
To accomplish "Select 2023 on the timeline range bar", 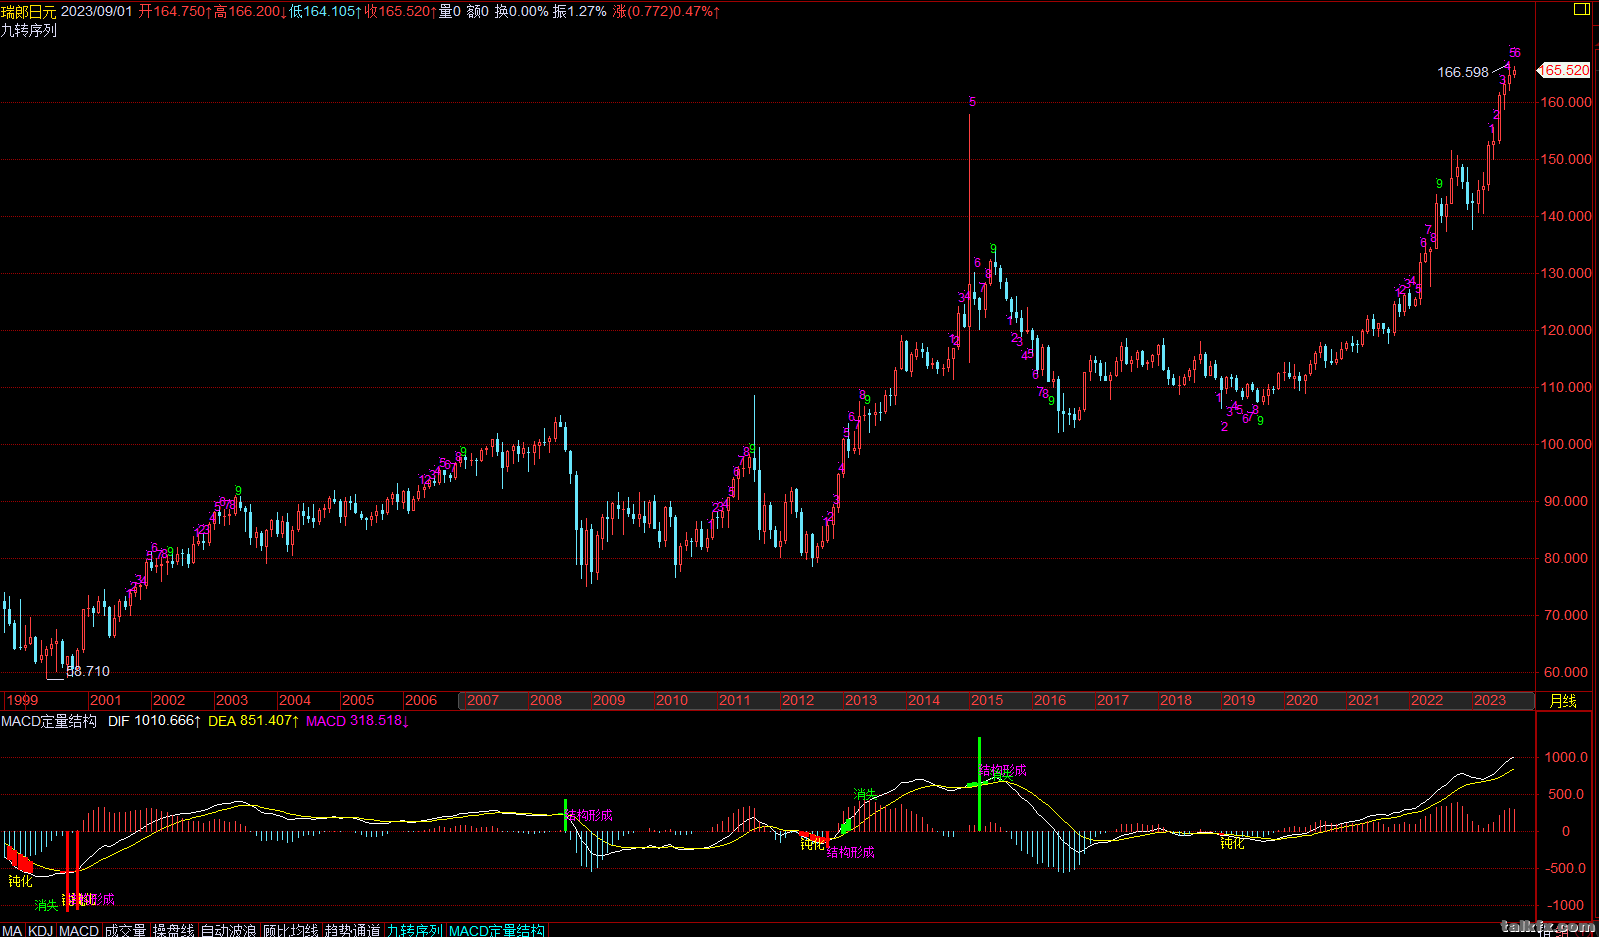I will [1490, 700].
